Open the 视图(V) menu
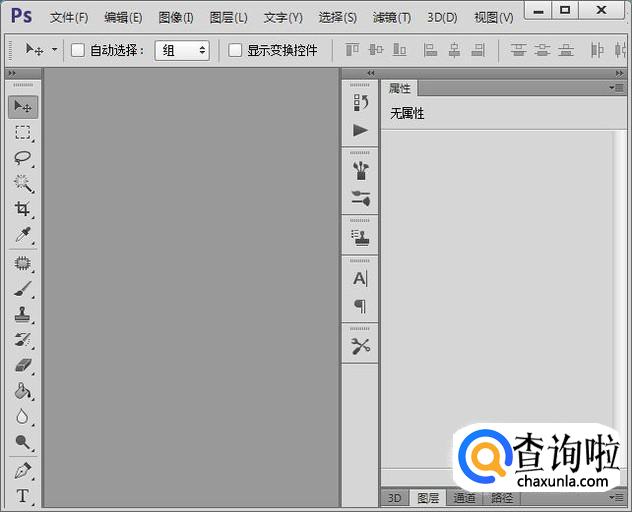Viewport: 632px width, 512px height. (493, 17)
